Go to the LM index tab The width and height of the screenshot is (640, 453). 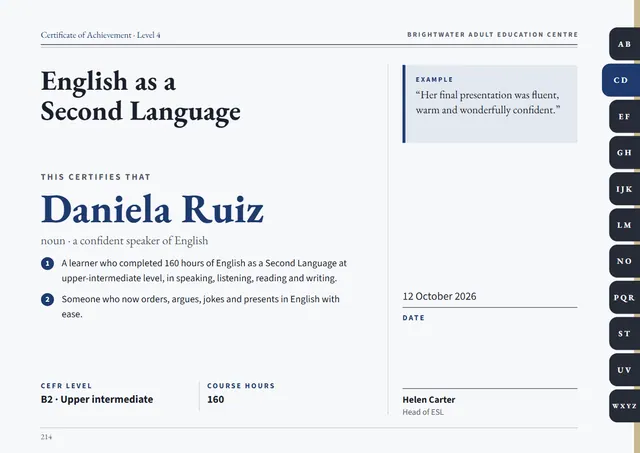624,225
